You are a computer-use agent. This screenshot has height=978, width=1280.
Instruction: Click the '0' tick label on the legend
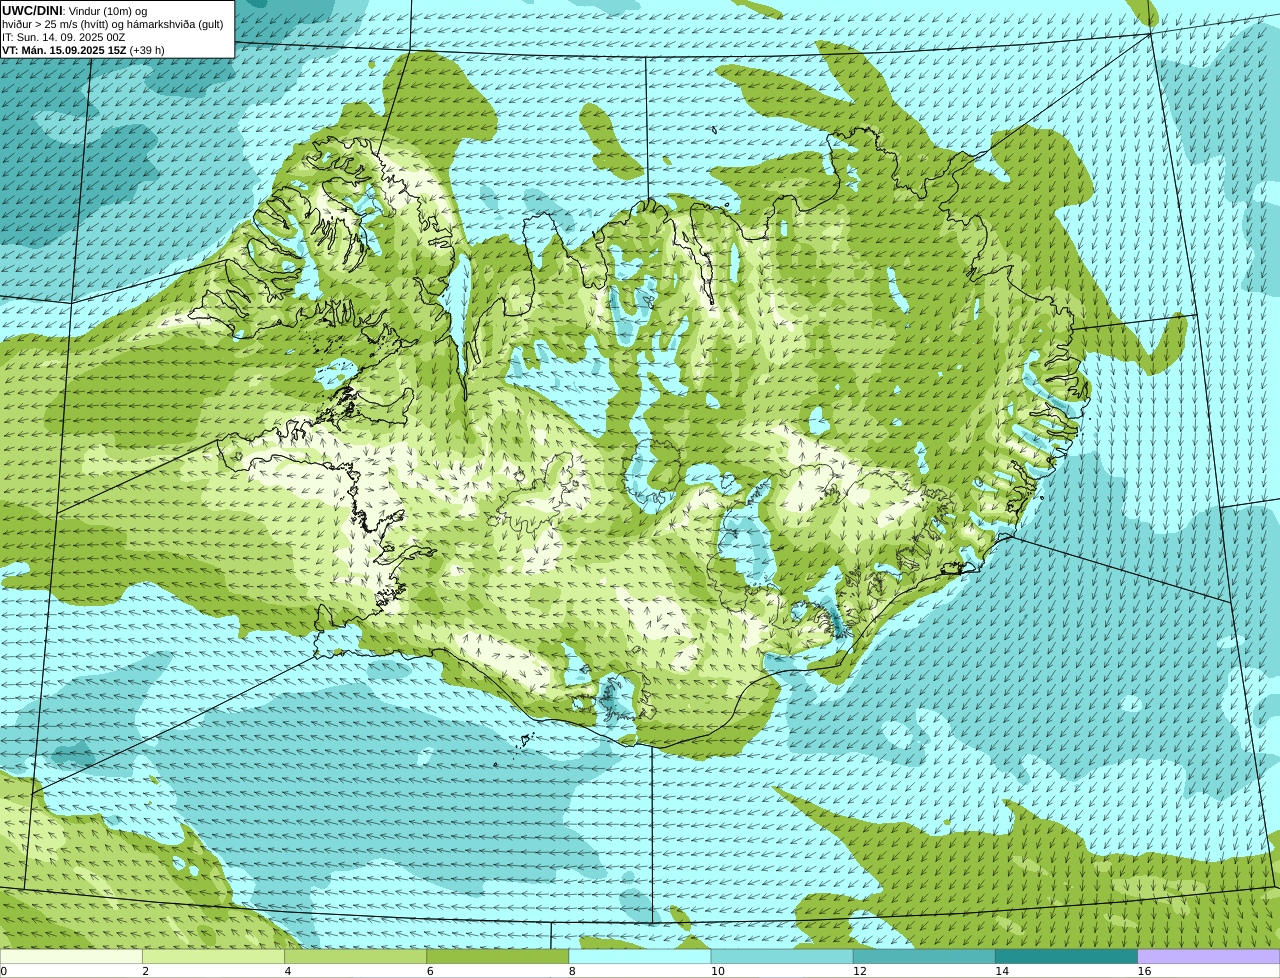pos(3,971)
